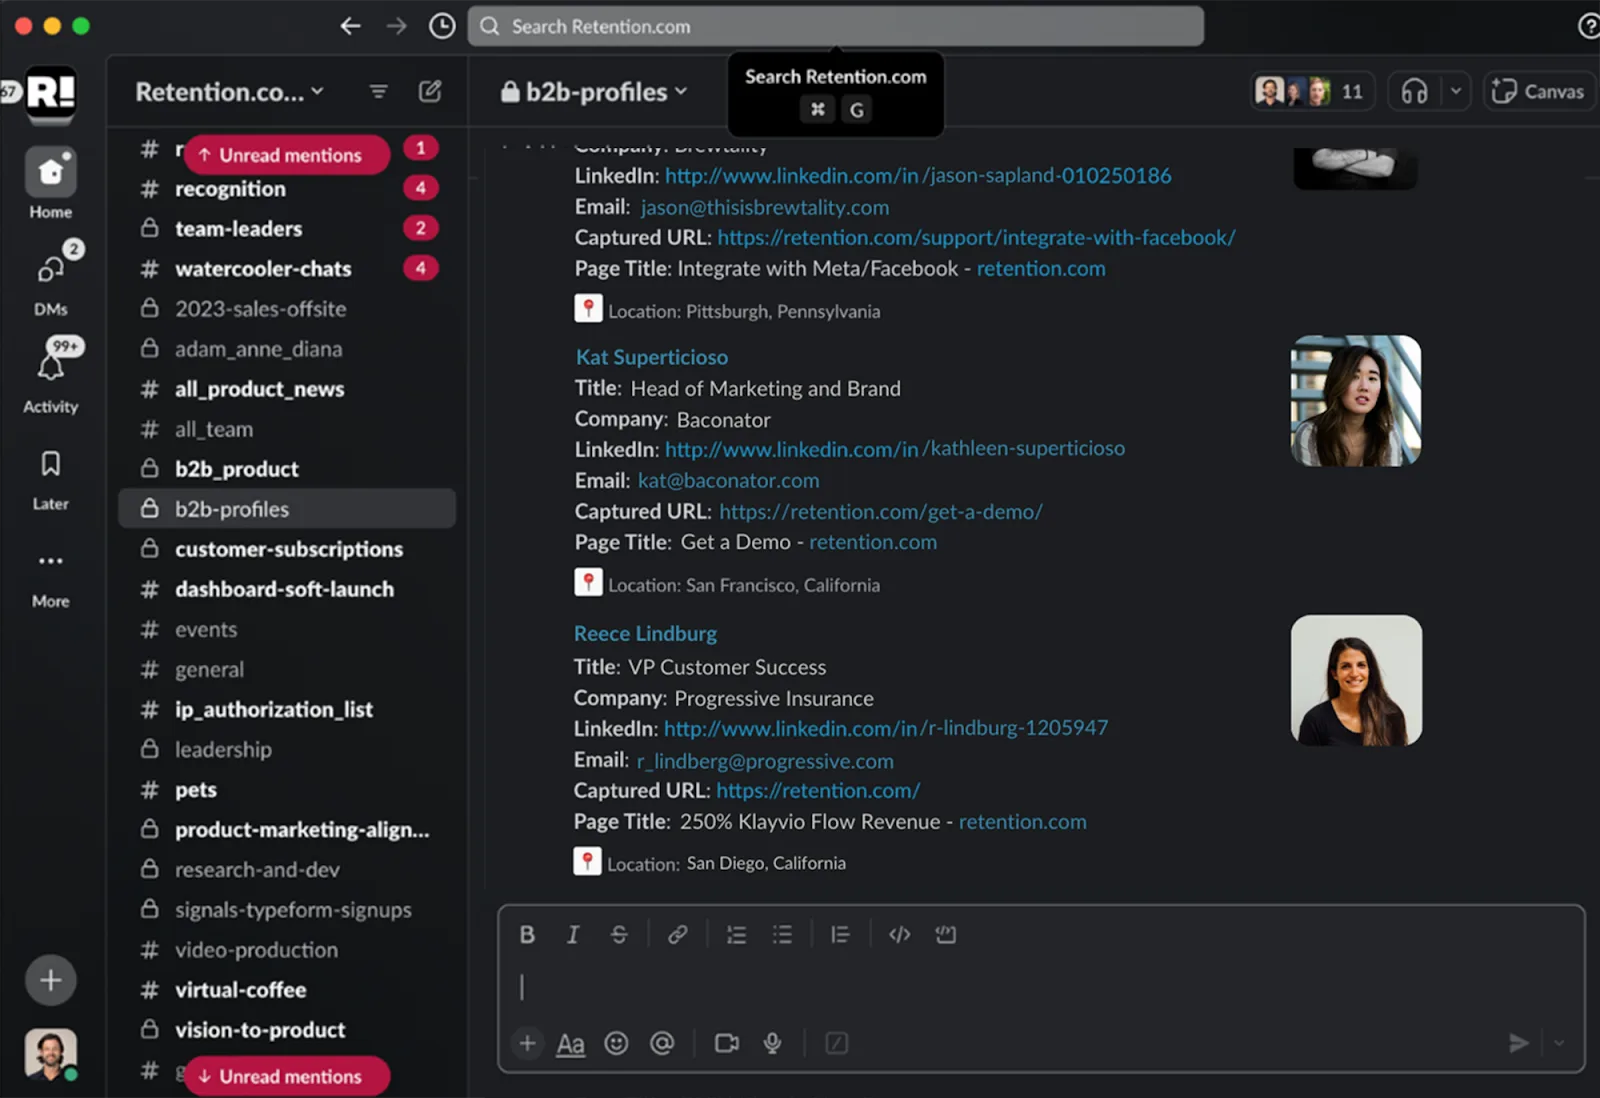Open the history clock icon
Image resolution: width=1600 pixels, height=1098 pixels.
442,26
